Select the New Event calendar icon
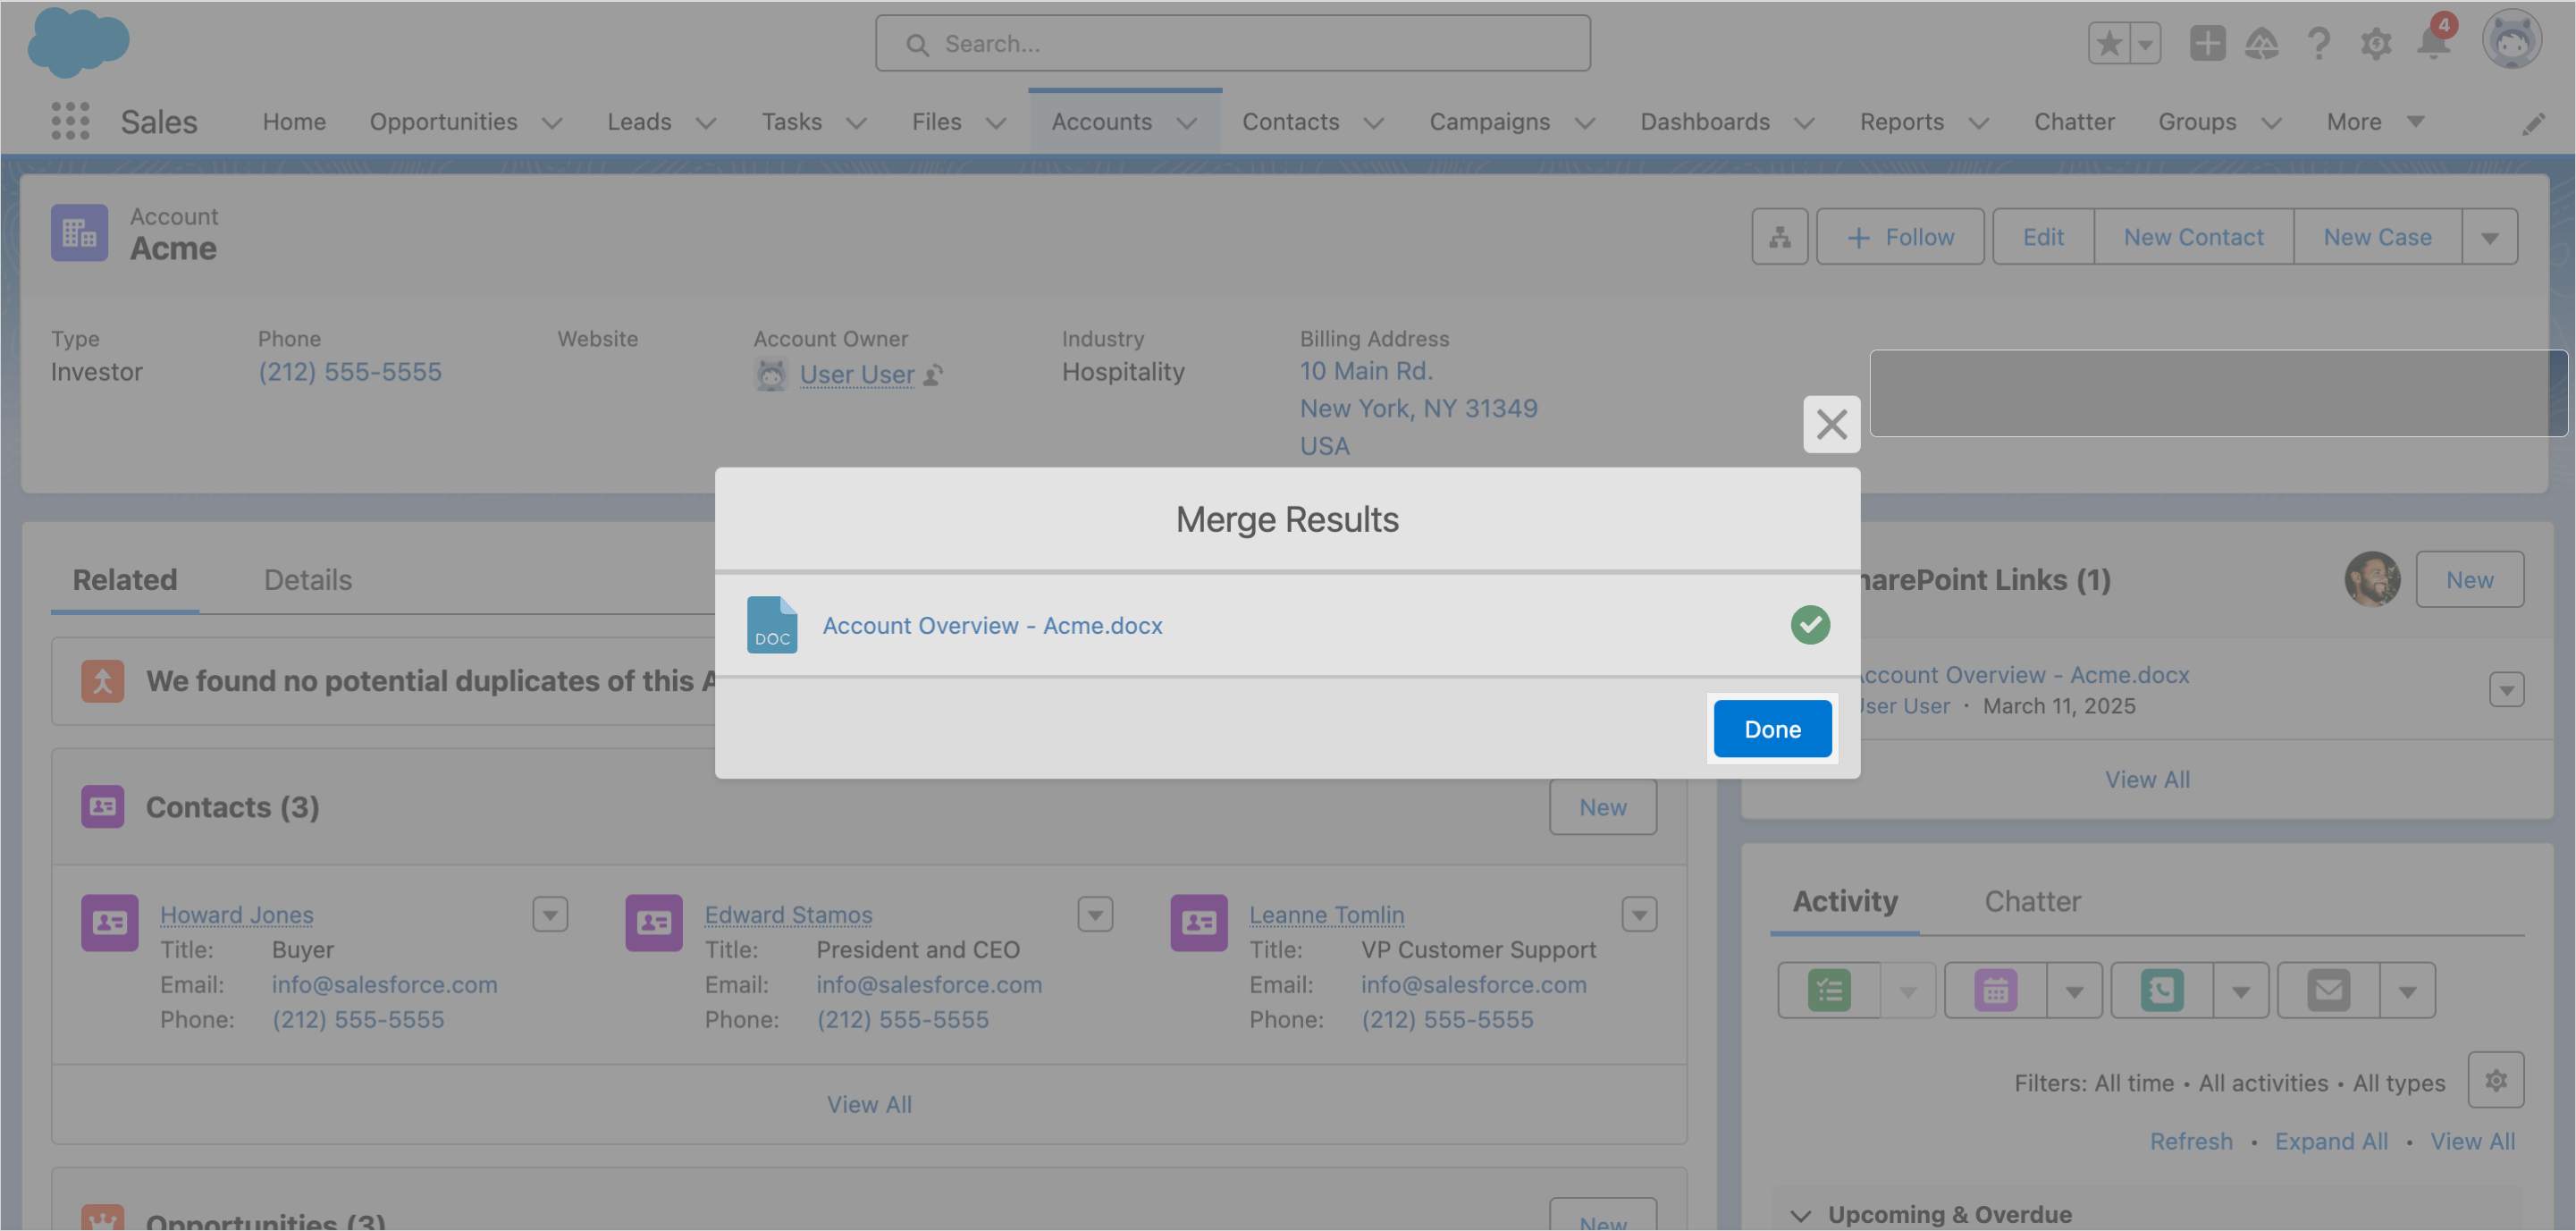 (x=1994, y=990)
